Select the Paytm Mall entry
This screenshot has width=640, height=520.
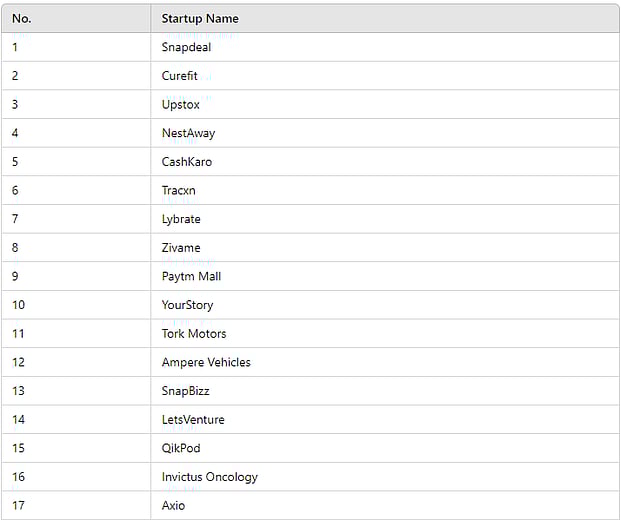[191, 277]
